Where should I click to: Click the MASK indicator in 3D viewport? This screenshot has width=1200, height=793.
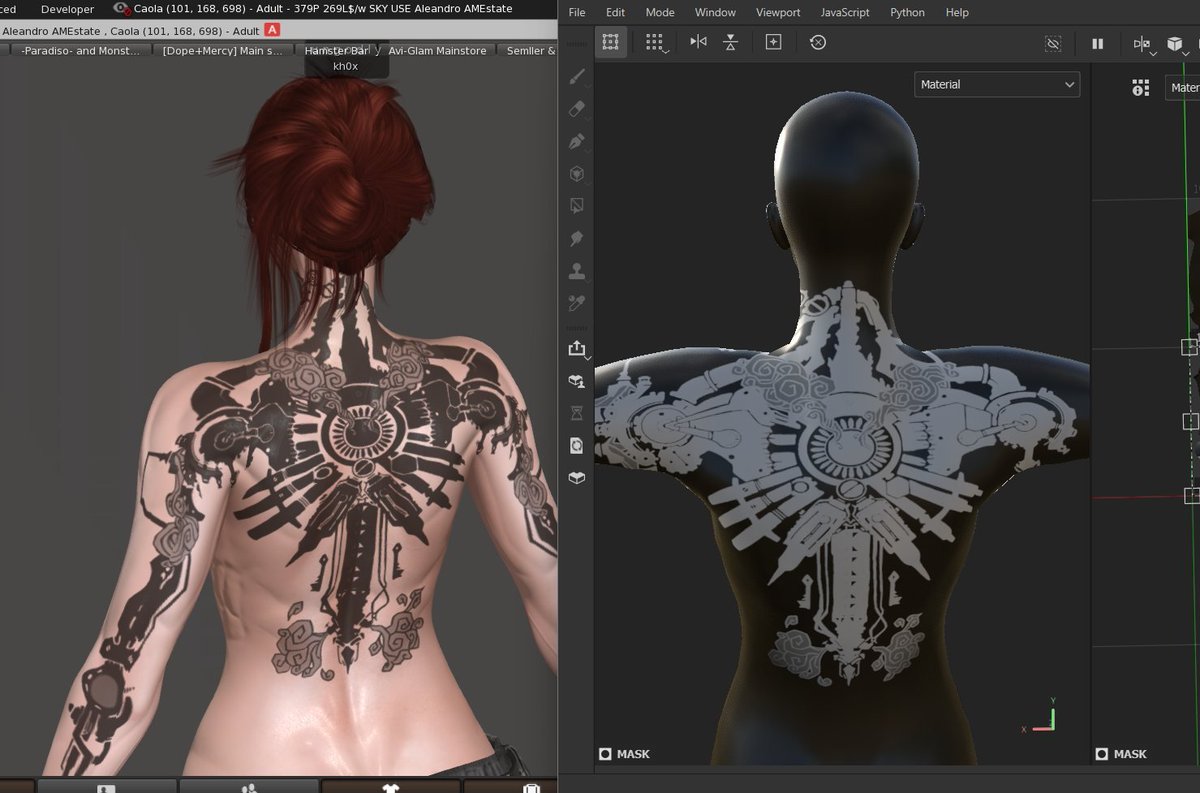[624, 754]
